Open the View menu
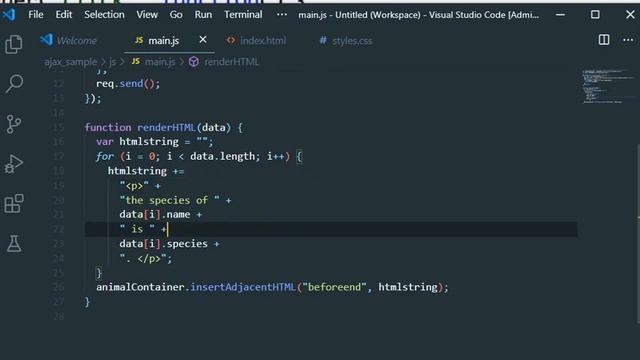The image size is (640, 360). coord(147,15)
